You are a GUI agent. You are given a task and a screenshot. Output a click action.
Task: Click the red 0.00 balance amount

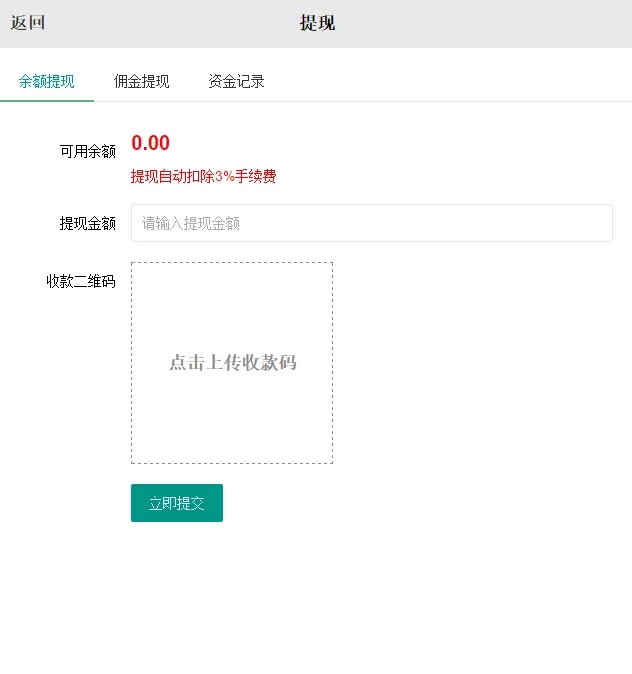[150, 143]
